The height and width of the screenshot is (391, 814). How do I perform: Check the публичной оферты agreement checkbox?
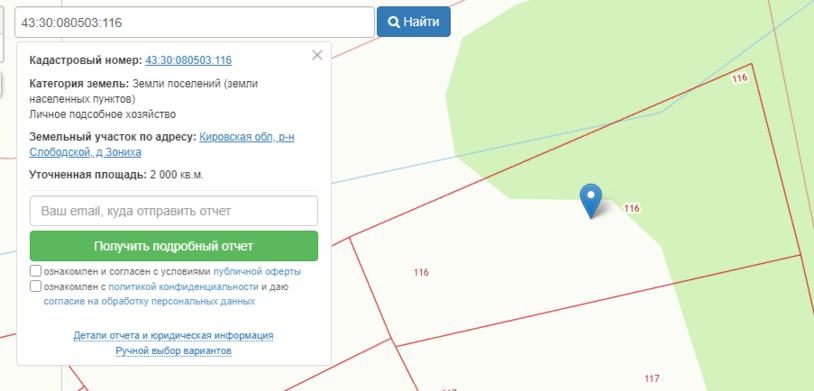coord(36,271)
